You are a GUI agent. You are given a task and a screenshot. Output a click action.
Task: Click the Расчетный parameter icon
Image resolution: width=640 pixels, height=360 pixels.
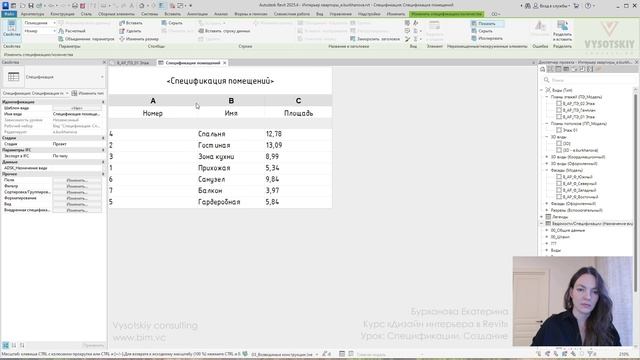click(61, 31)
